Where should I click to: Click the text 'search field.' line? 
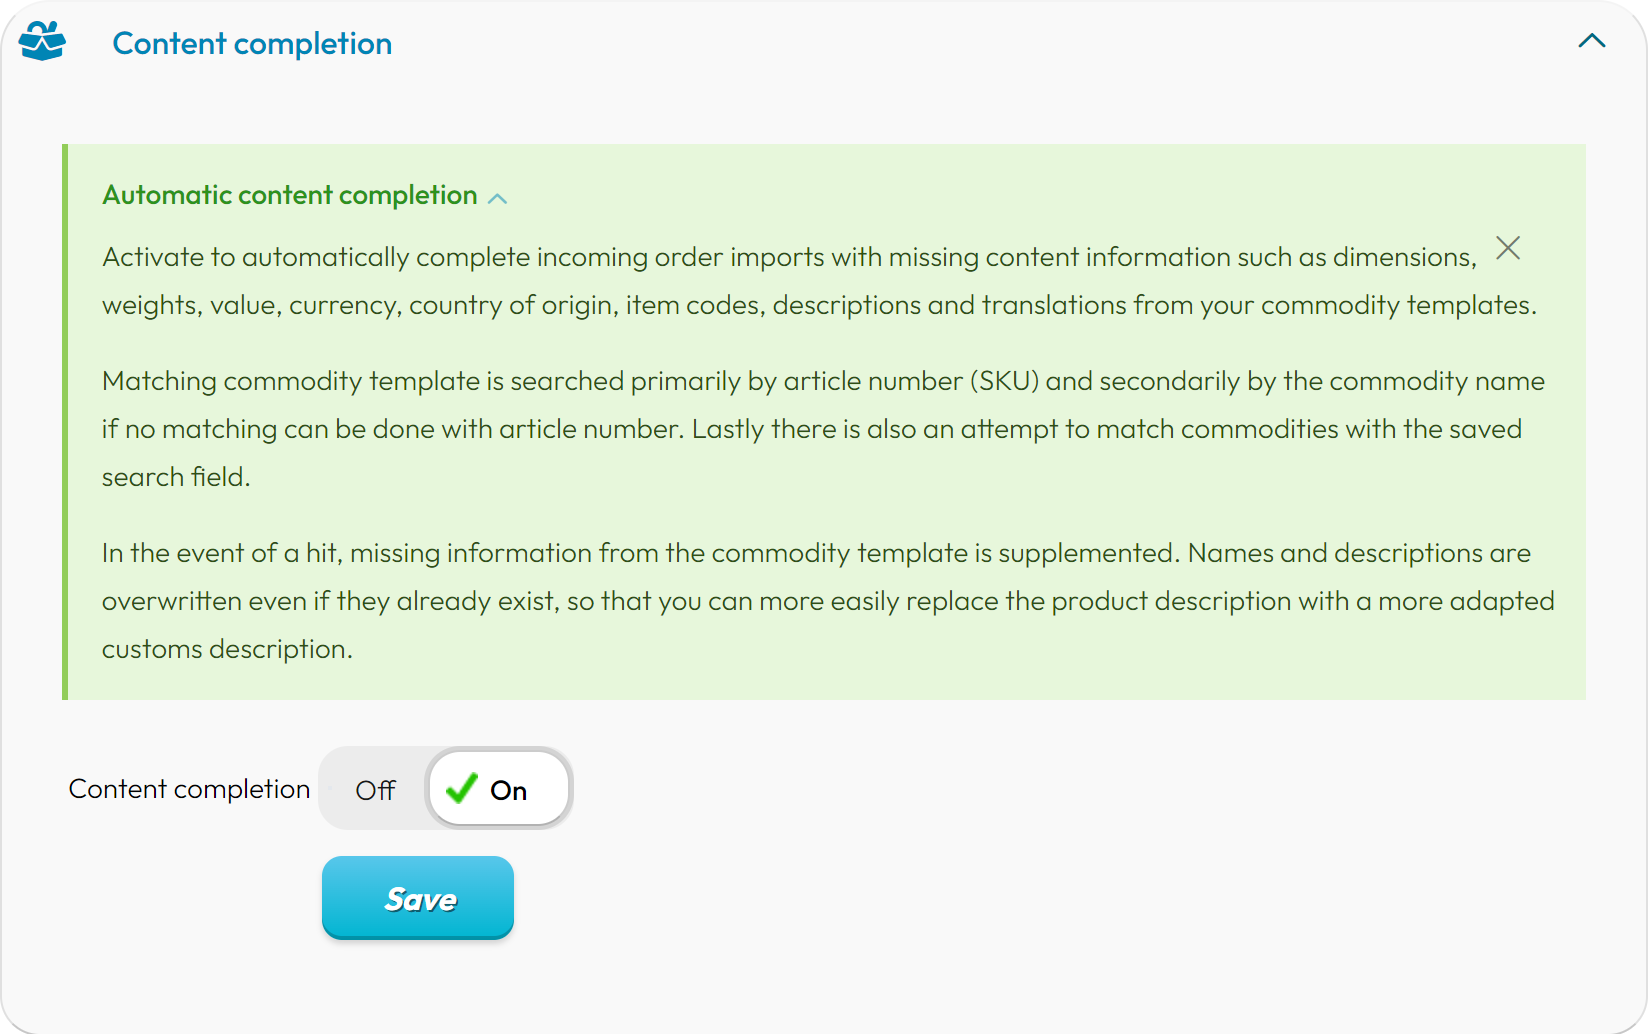176,477
